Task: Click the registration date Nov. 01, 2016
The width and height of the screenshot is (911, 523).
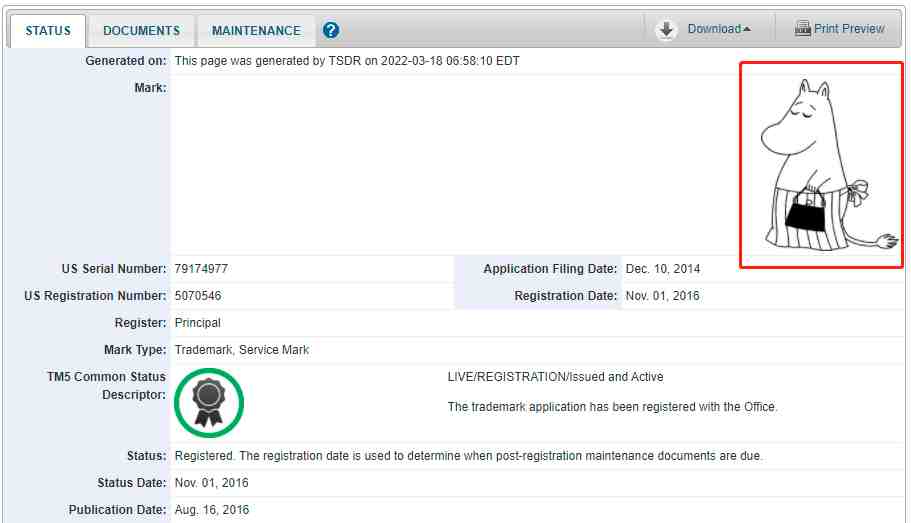Action: tap(662, 296)
